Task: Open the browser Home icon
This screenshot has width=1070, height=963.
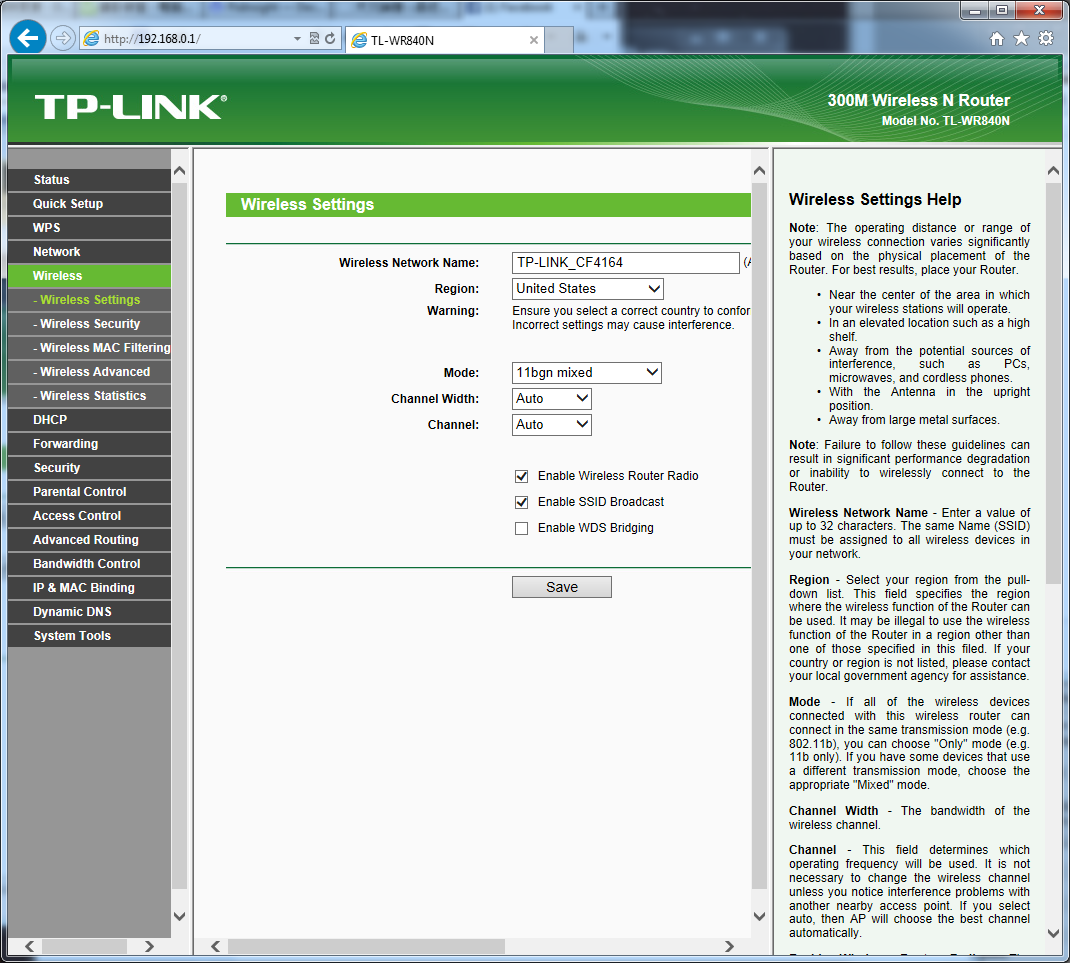Action: pyautogui.click(x=996, y=38)
